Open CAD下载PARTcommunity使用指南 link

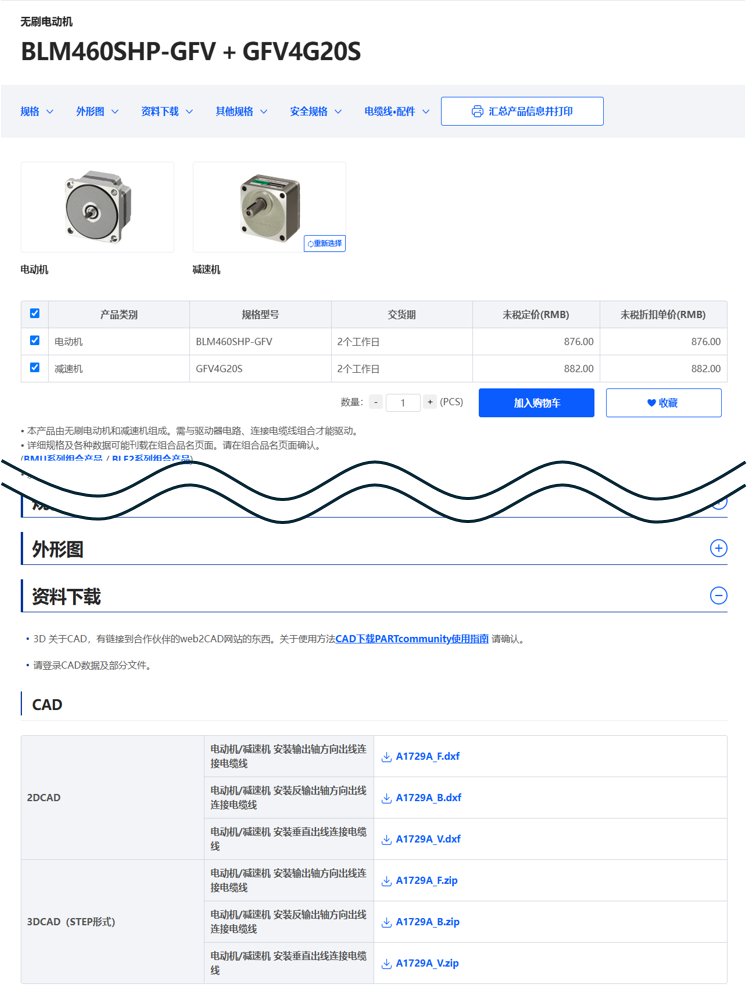(x=412, y=639)
